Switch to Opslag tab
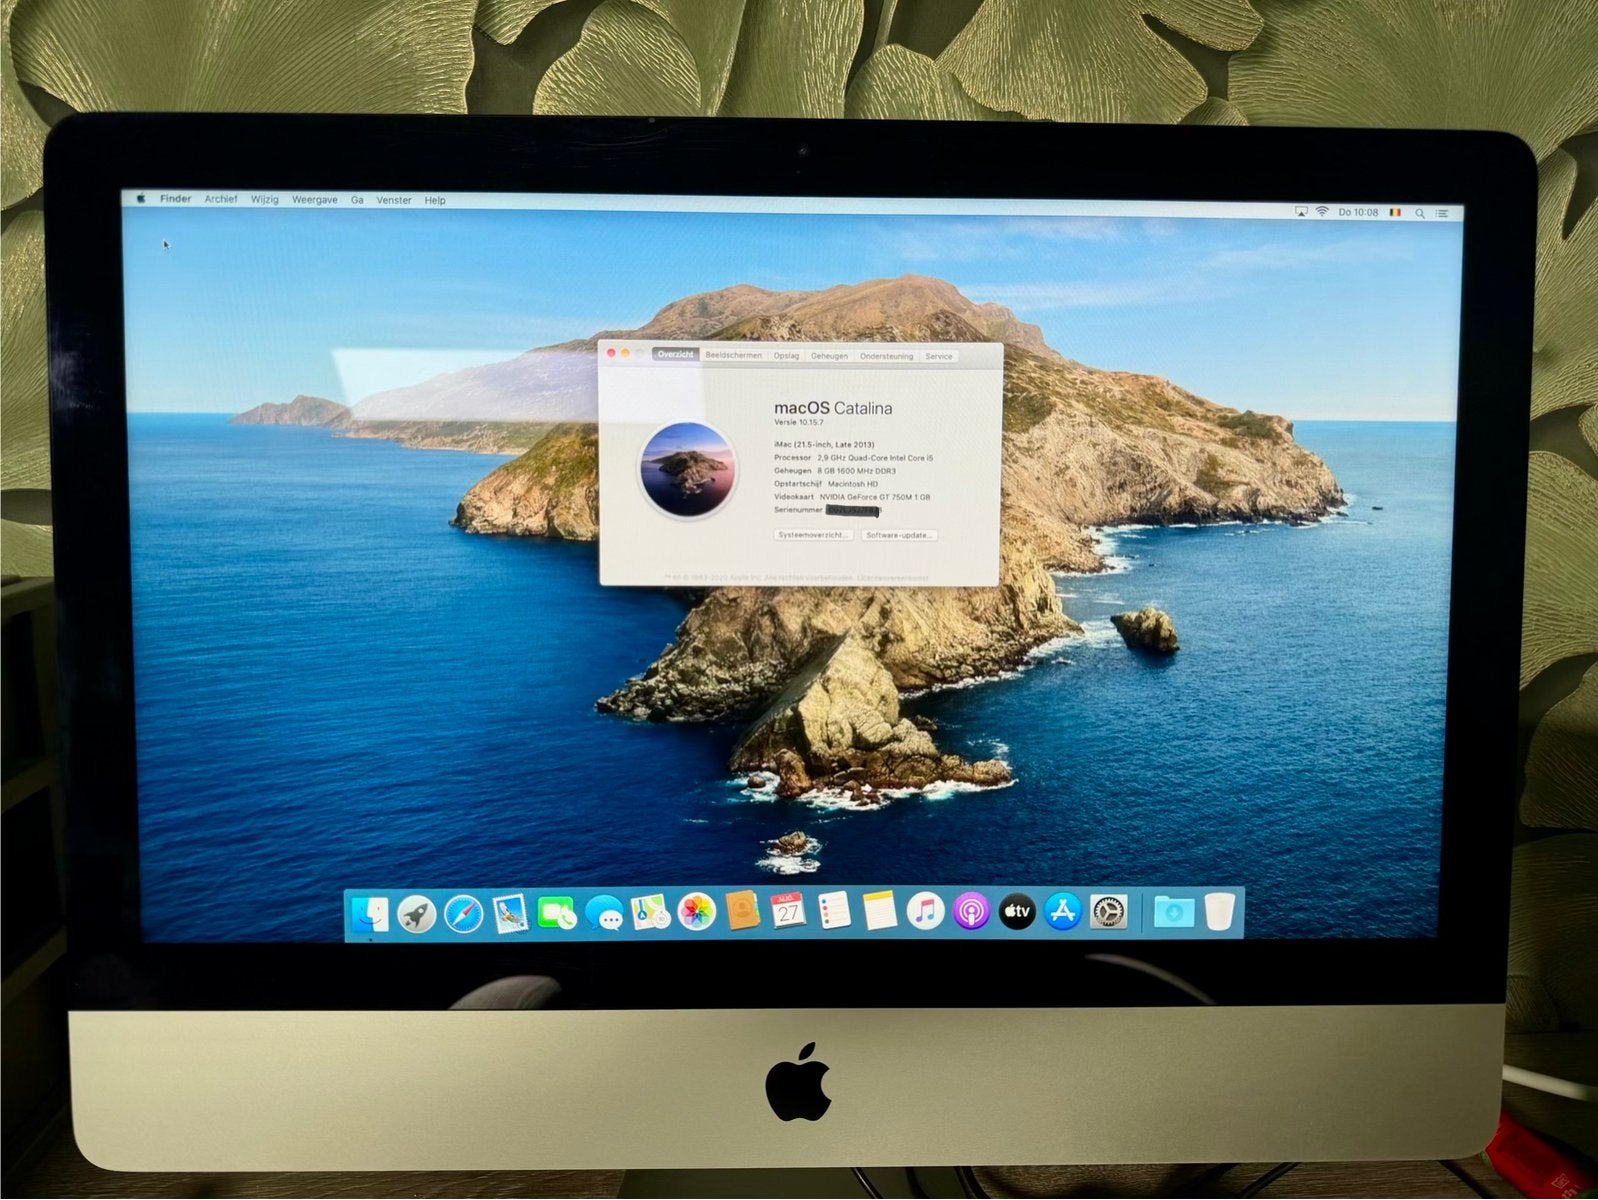The height and width of the screenshot is (1200, 1598). (x=787, y=355)
